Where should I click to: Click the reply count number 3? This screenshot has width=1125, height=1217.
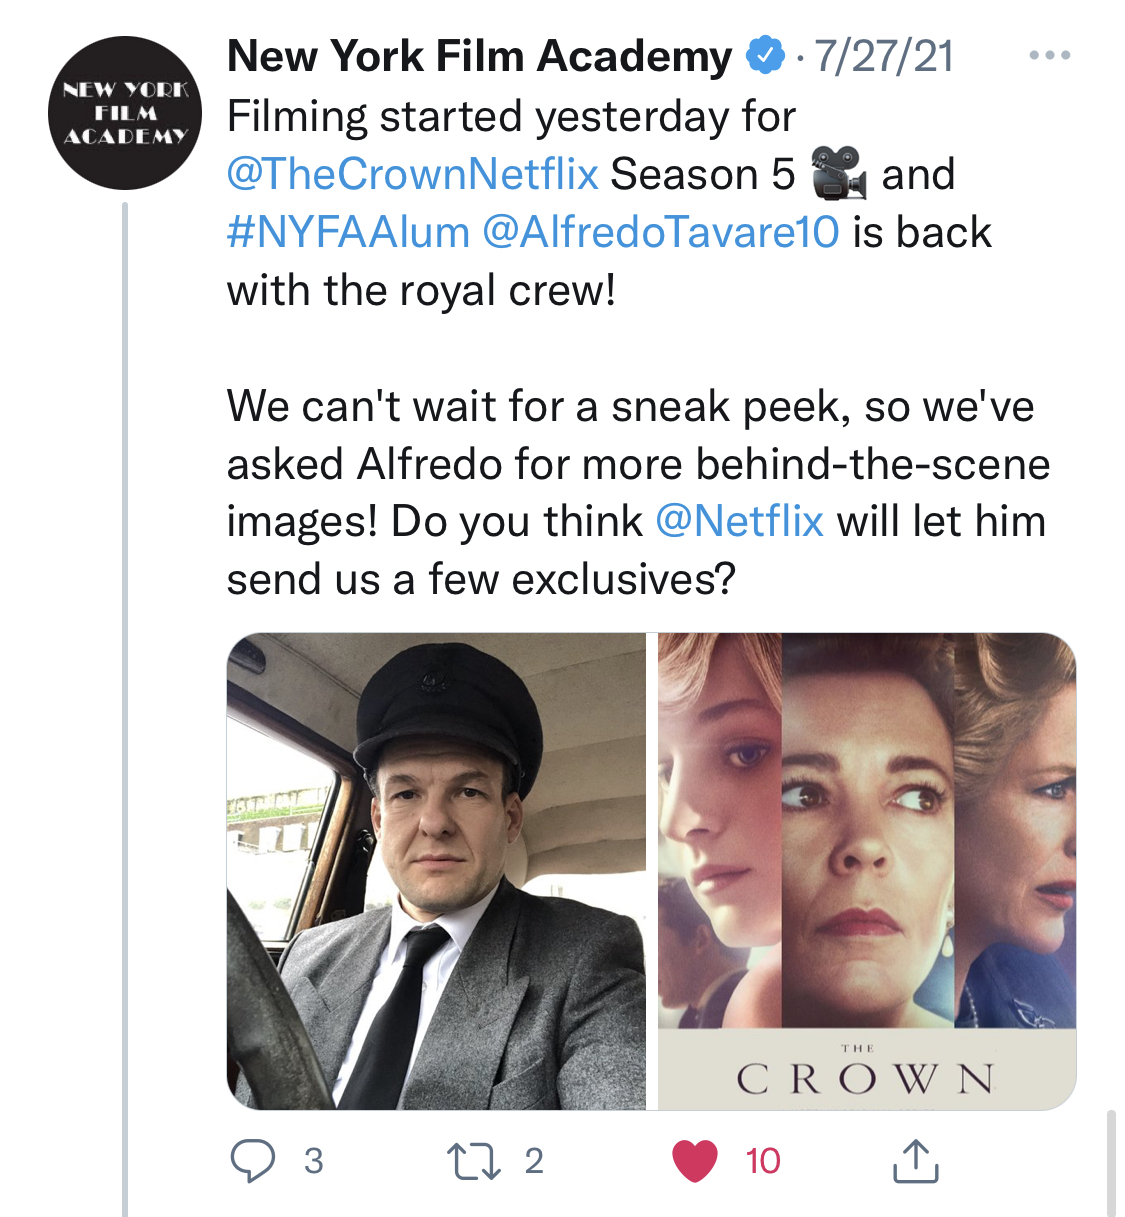coord(313,1161)
